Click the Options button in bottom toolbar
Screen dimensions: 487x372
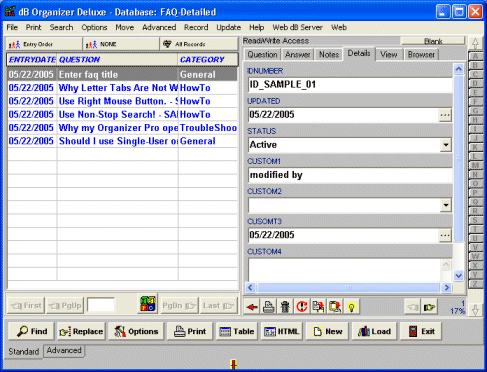136,331
